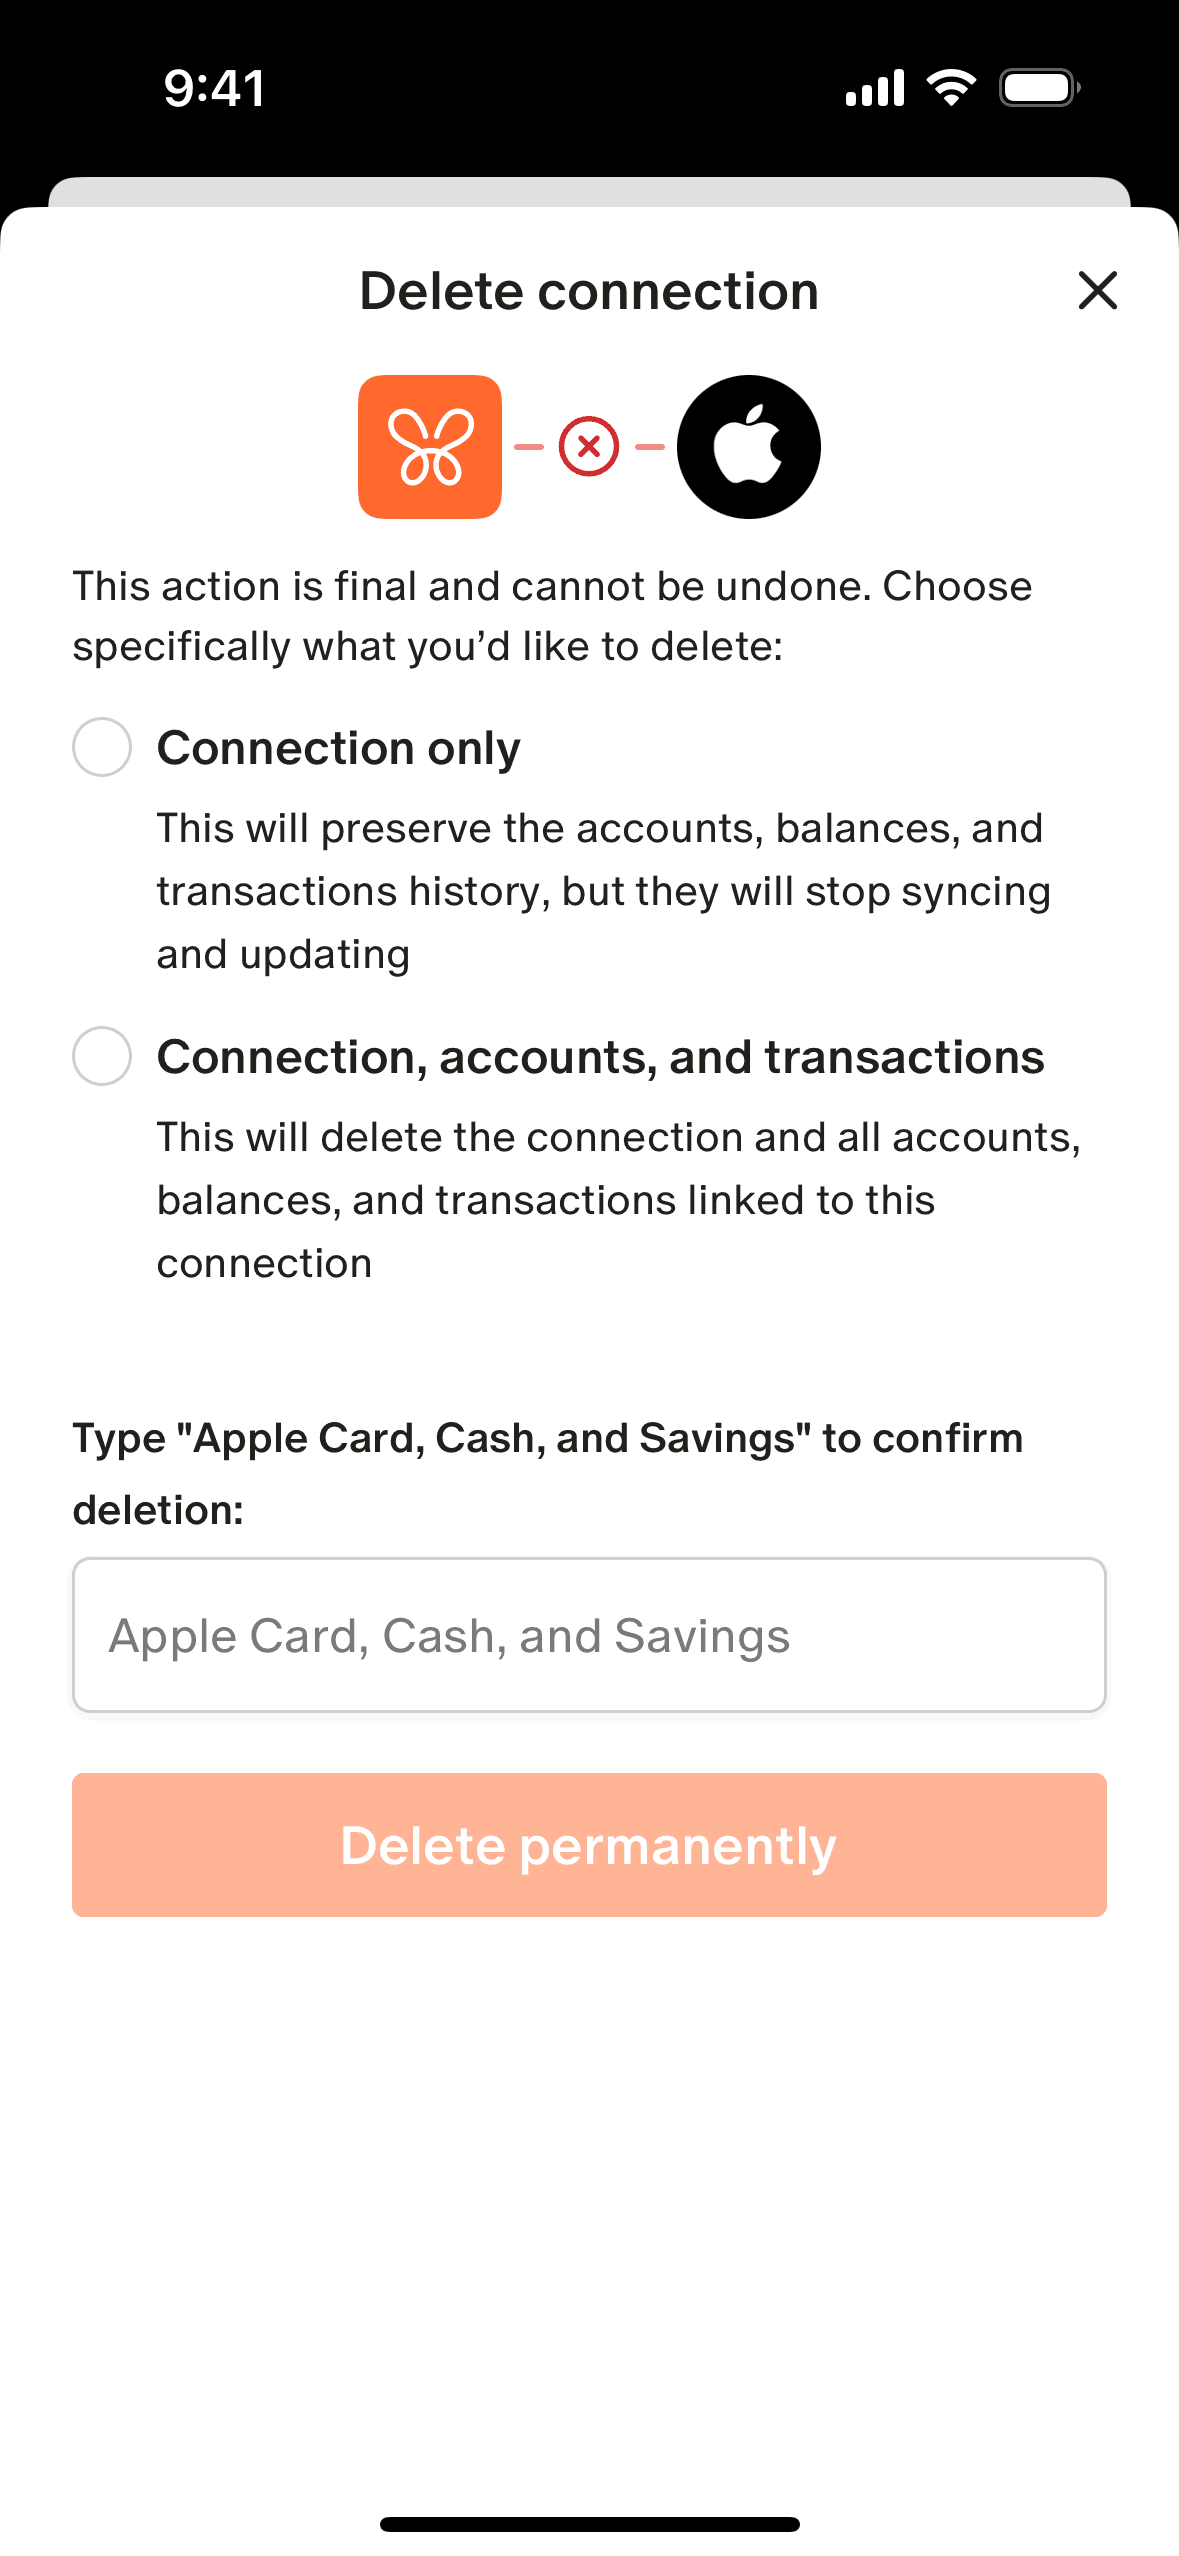Tap the cellular signal bars icon
This screenshot has width=1179, height=2556.
pos(874,88)
